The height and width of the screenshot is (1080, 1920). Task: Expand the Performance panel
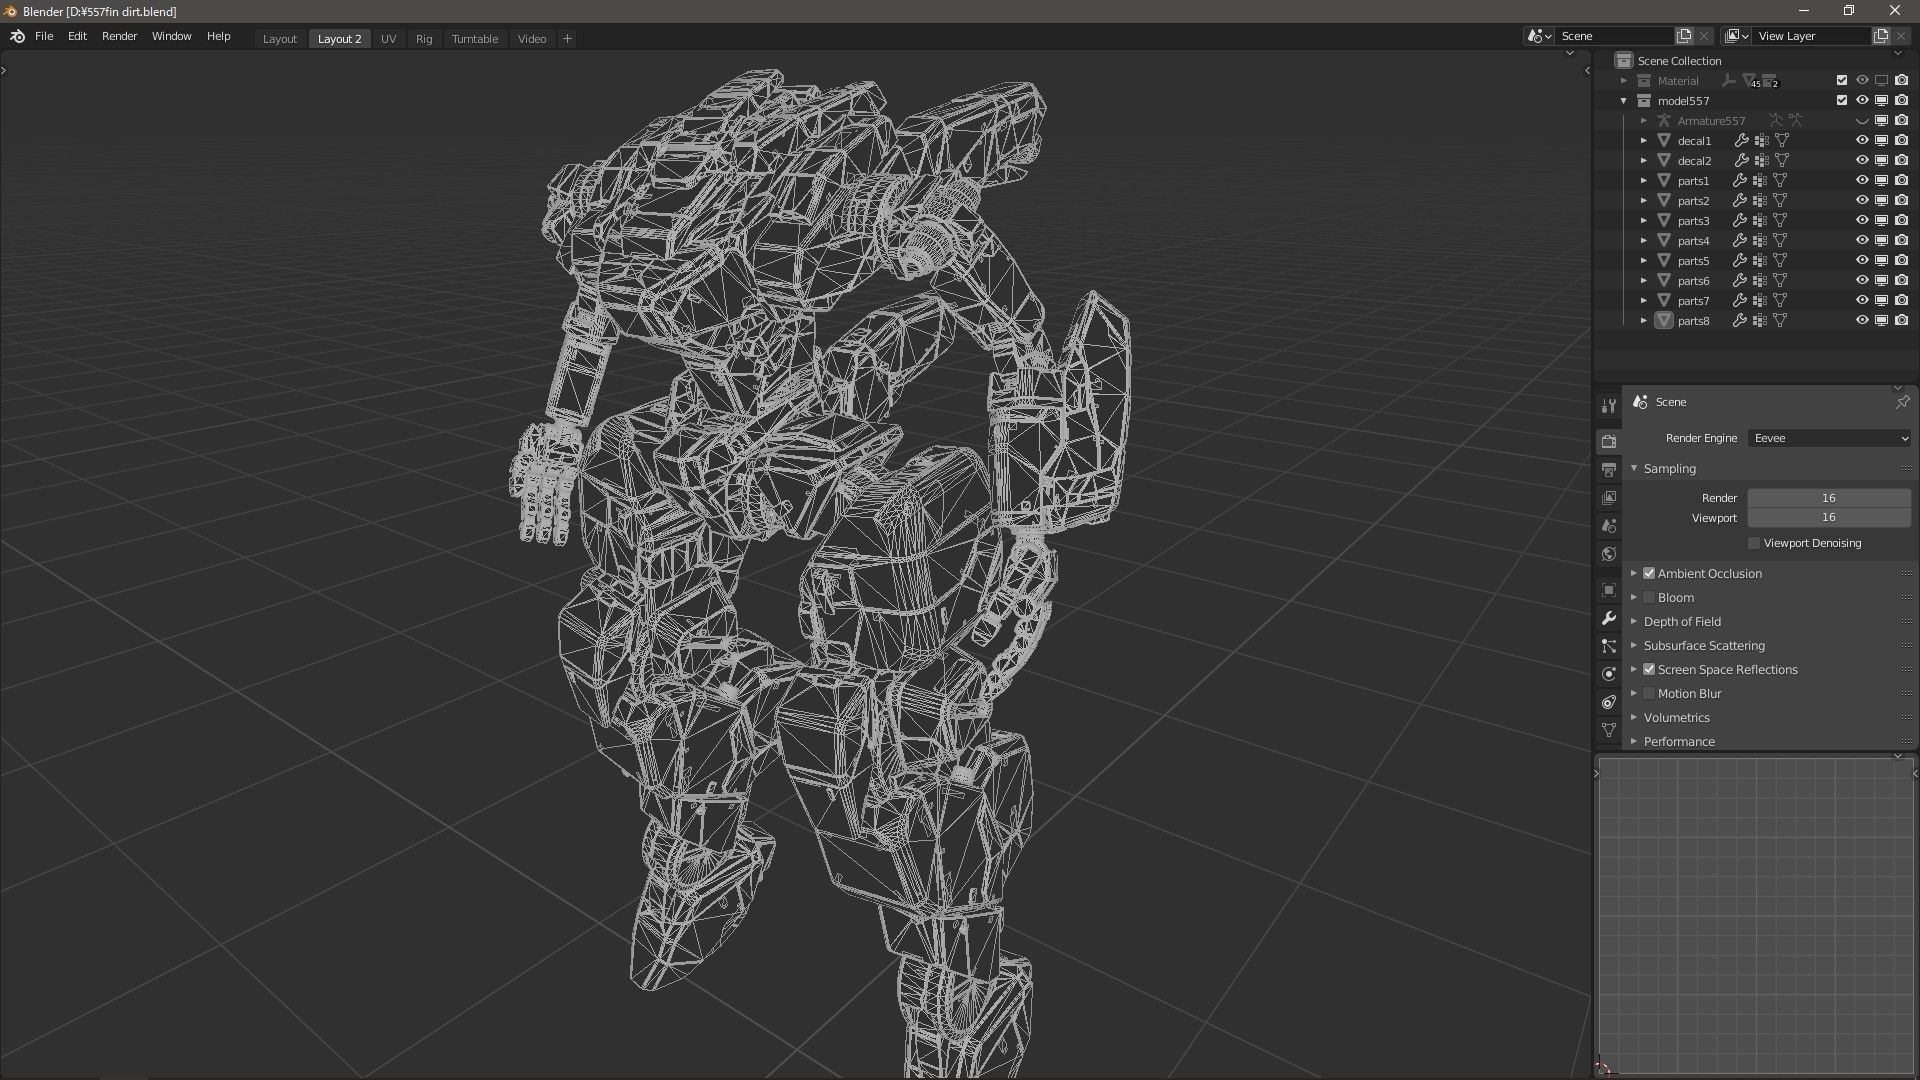click(x=1635, y=741)
